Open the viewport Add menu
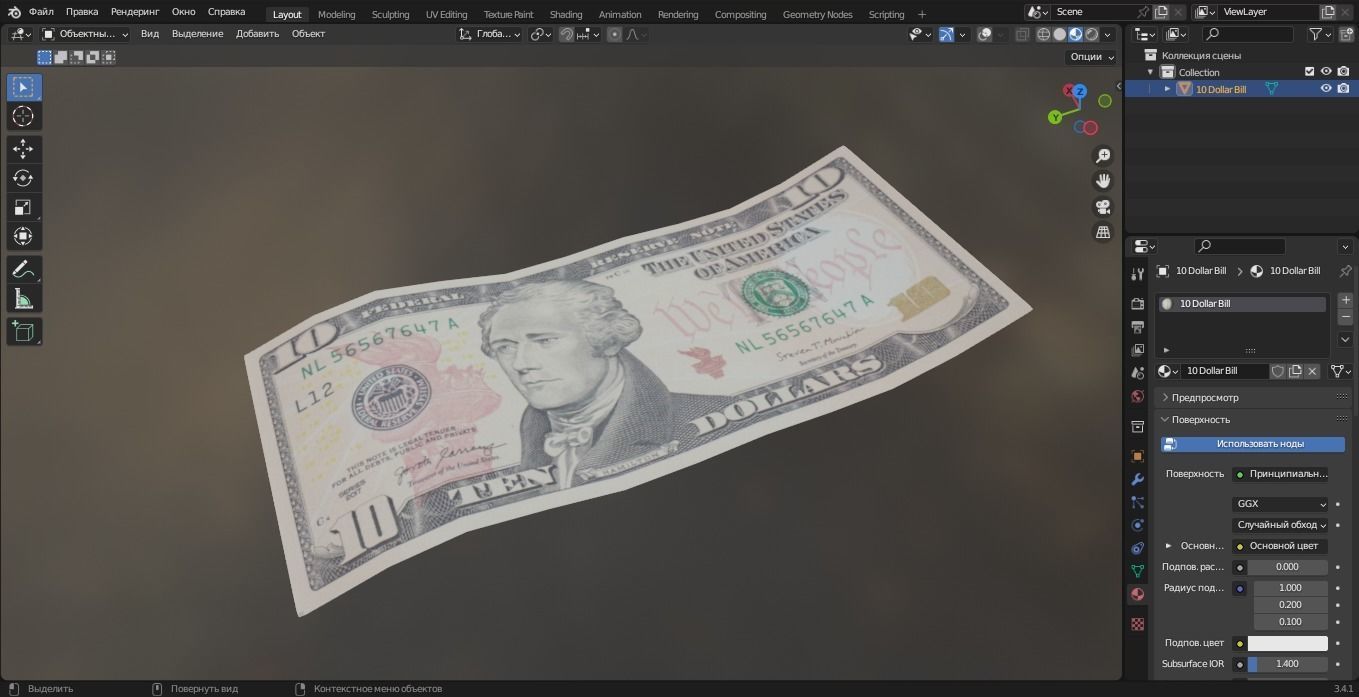1359x697 pixels. [258, 34]
